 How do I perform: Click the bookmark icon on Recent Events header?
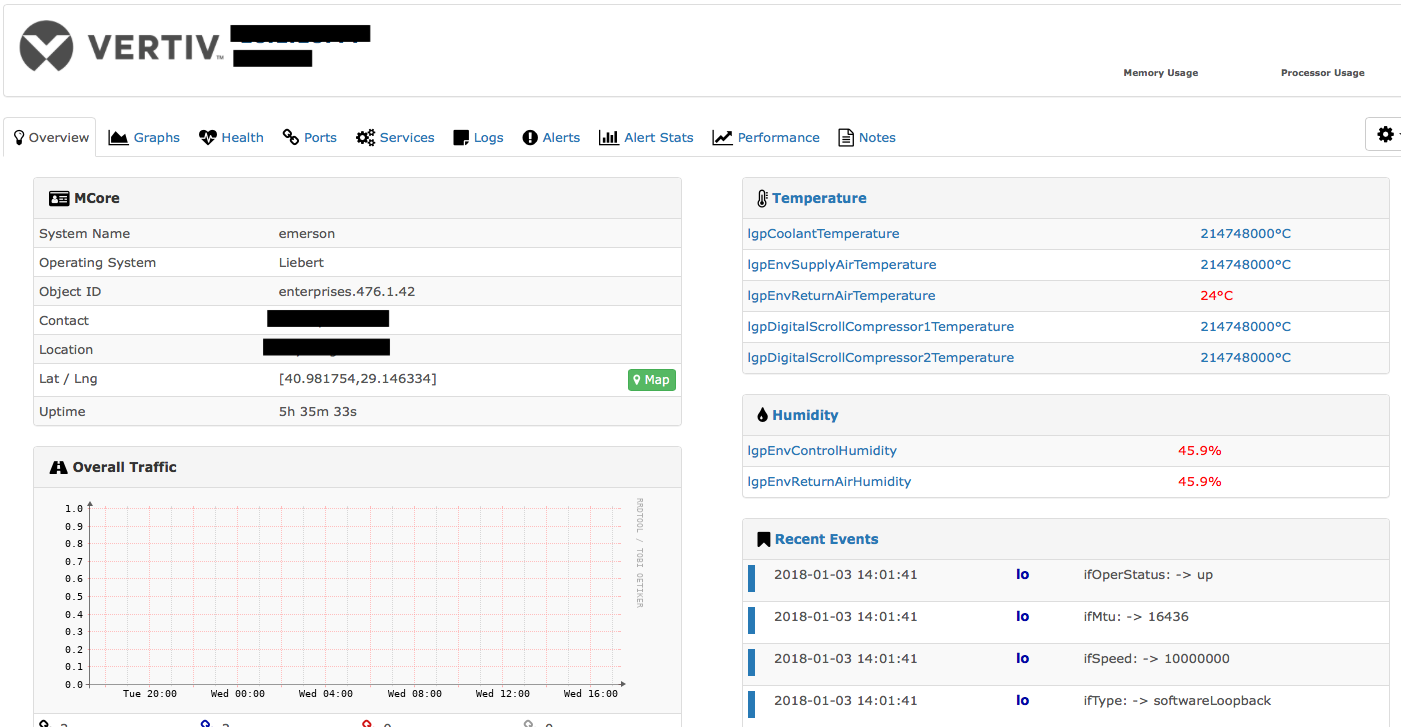point(764,538)
